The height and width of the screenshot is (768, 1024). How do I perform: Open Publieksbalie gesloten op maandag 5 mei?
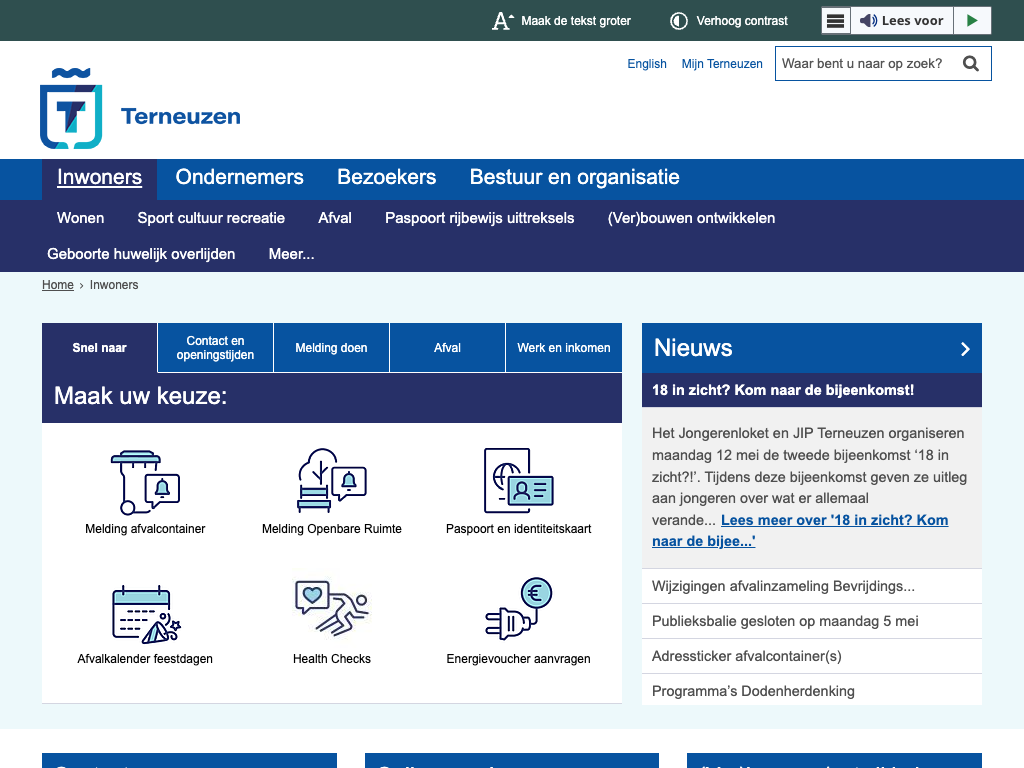(785, 621)
